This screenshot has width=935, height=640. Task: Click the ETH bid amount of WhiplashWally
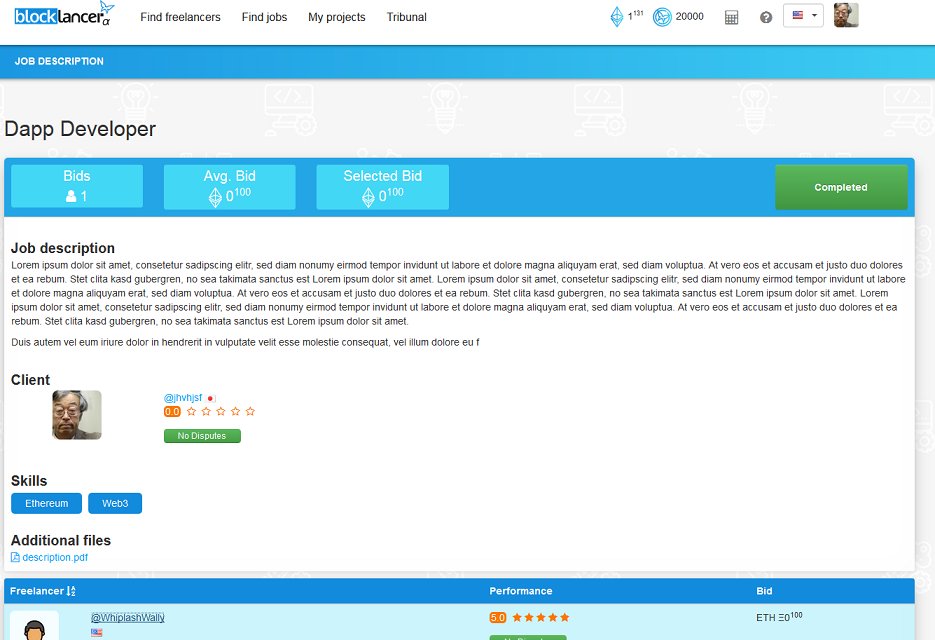(x=779, y=617)
